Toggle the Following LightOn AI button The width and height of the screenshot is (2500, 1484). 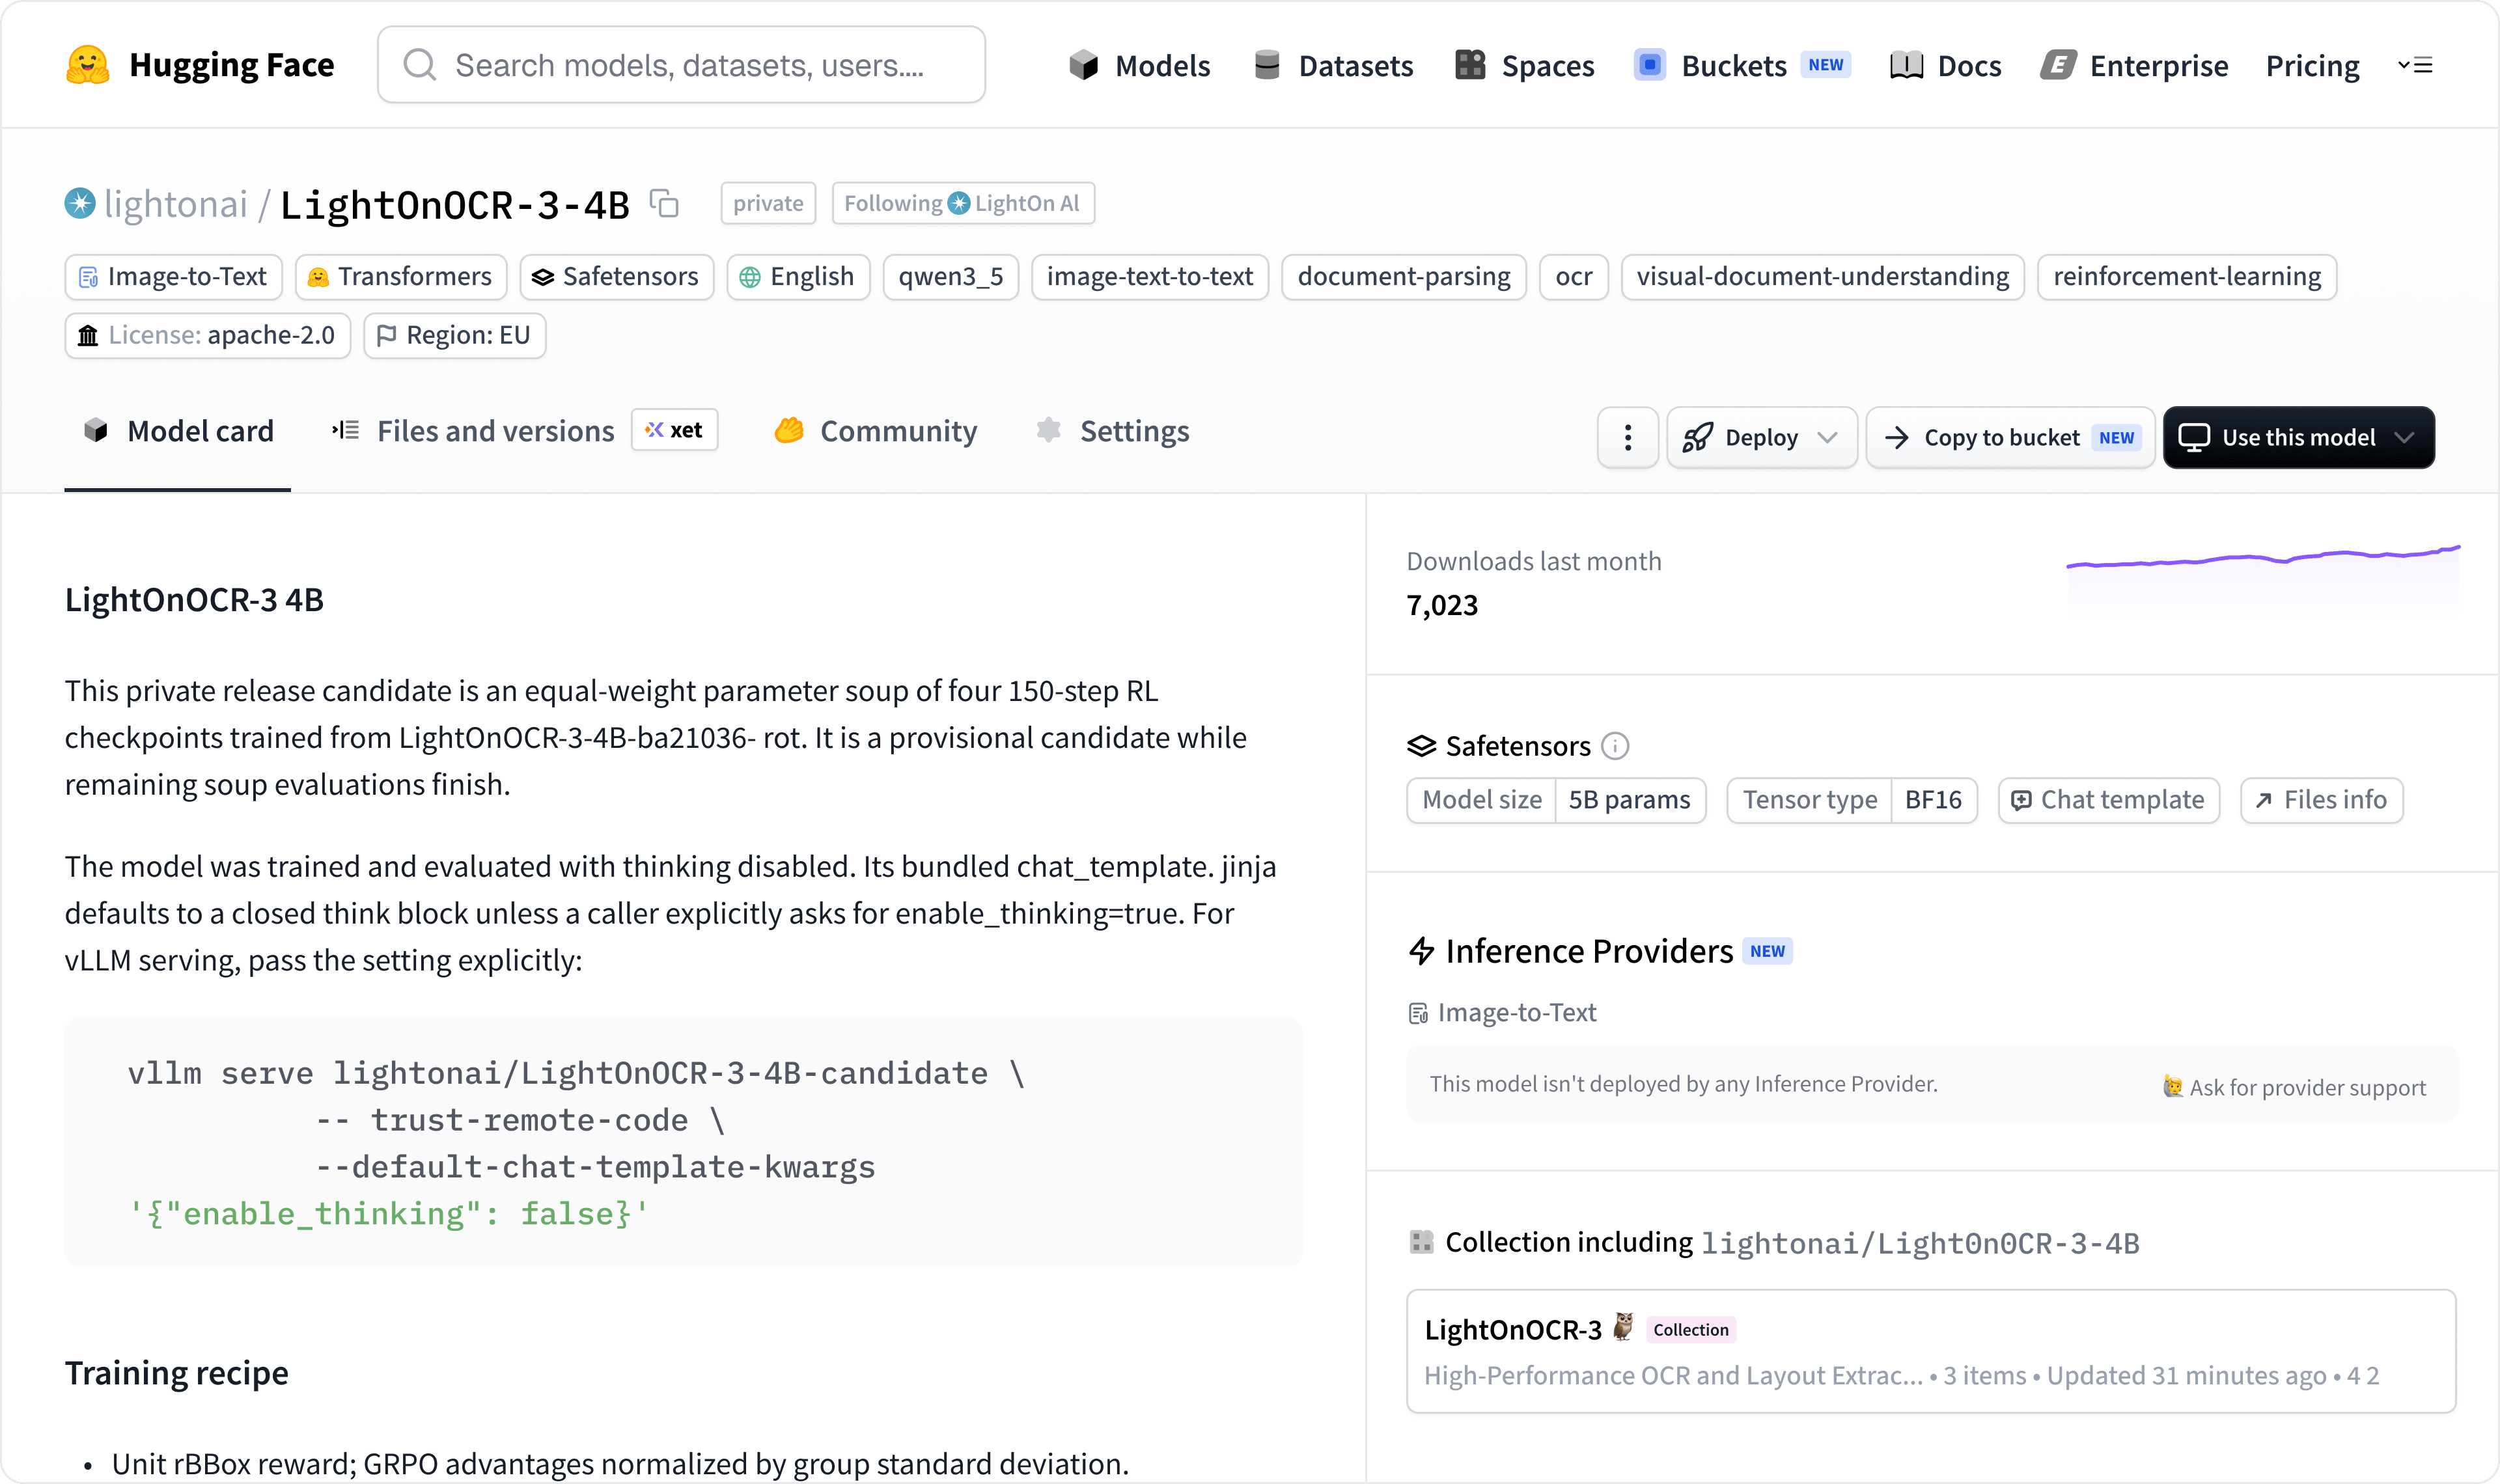click(x=963, y=203)
